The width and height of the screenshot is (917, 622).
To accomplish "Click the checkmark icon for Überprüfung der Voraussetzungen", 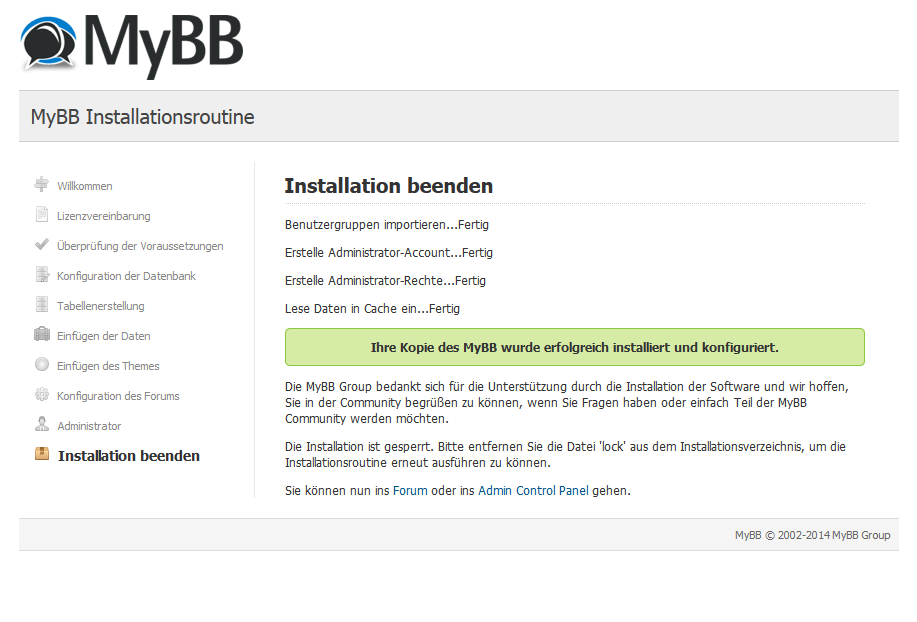I will [42, 244].
